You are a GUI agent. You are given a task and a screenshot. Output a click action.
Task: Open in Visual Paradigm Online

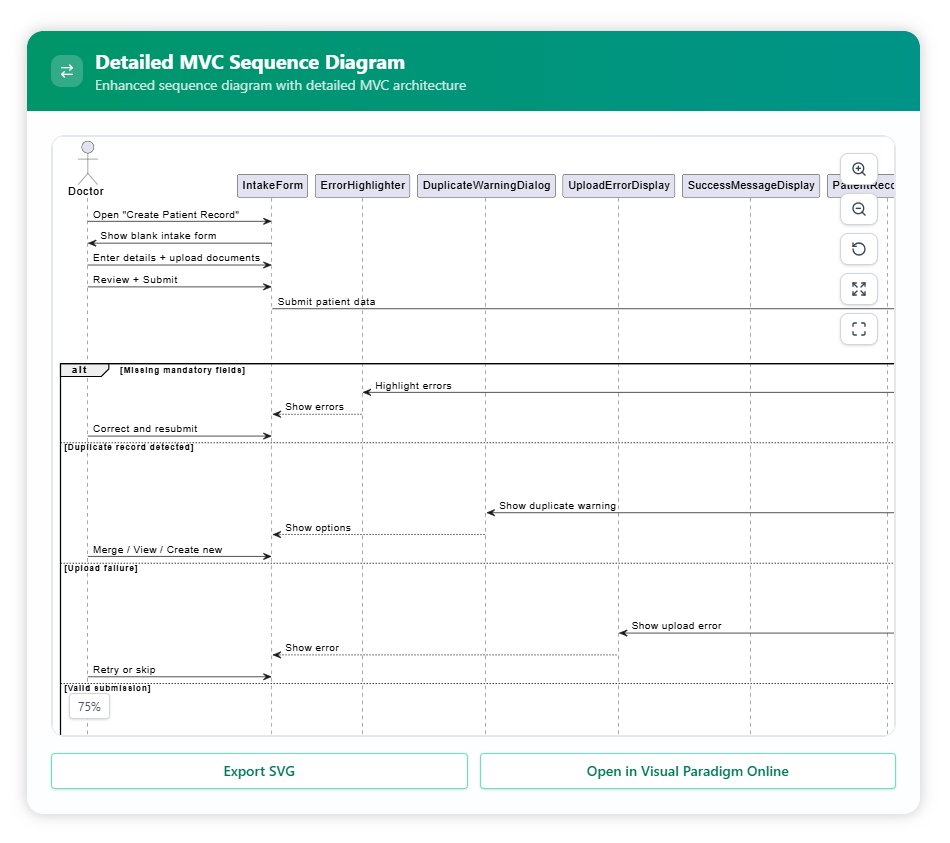coord(687,771)
